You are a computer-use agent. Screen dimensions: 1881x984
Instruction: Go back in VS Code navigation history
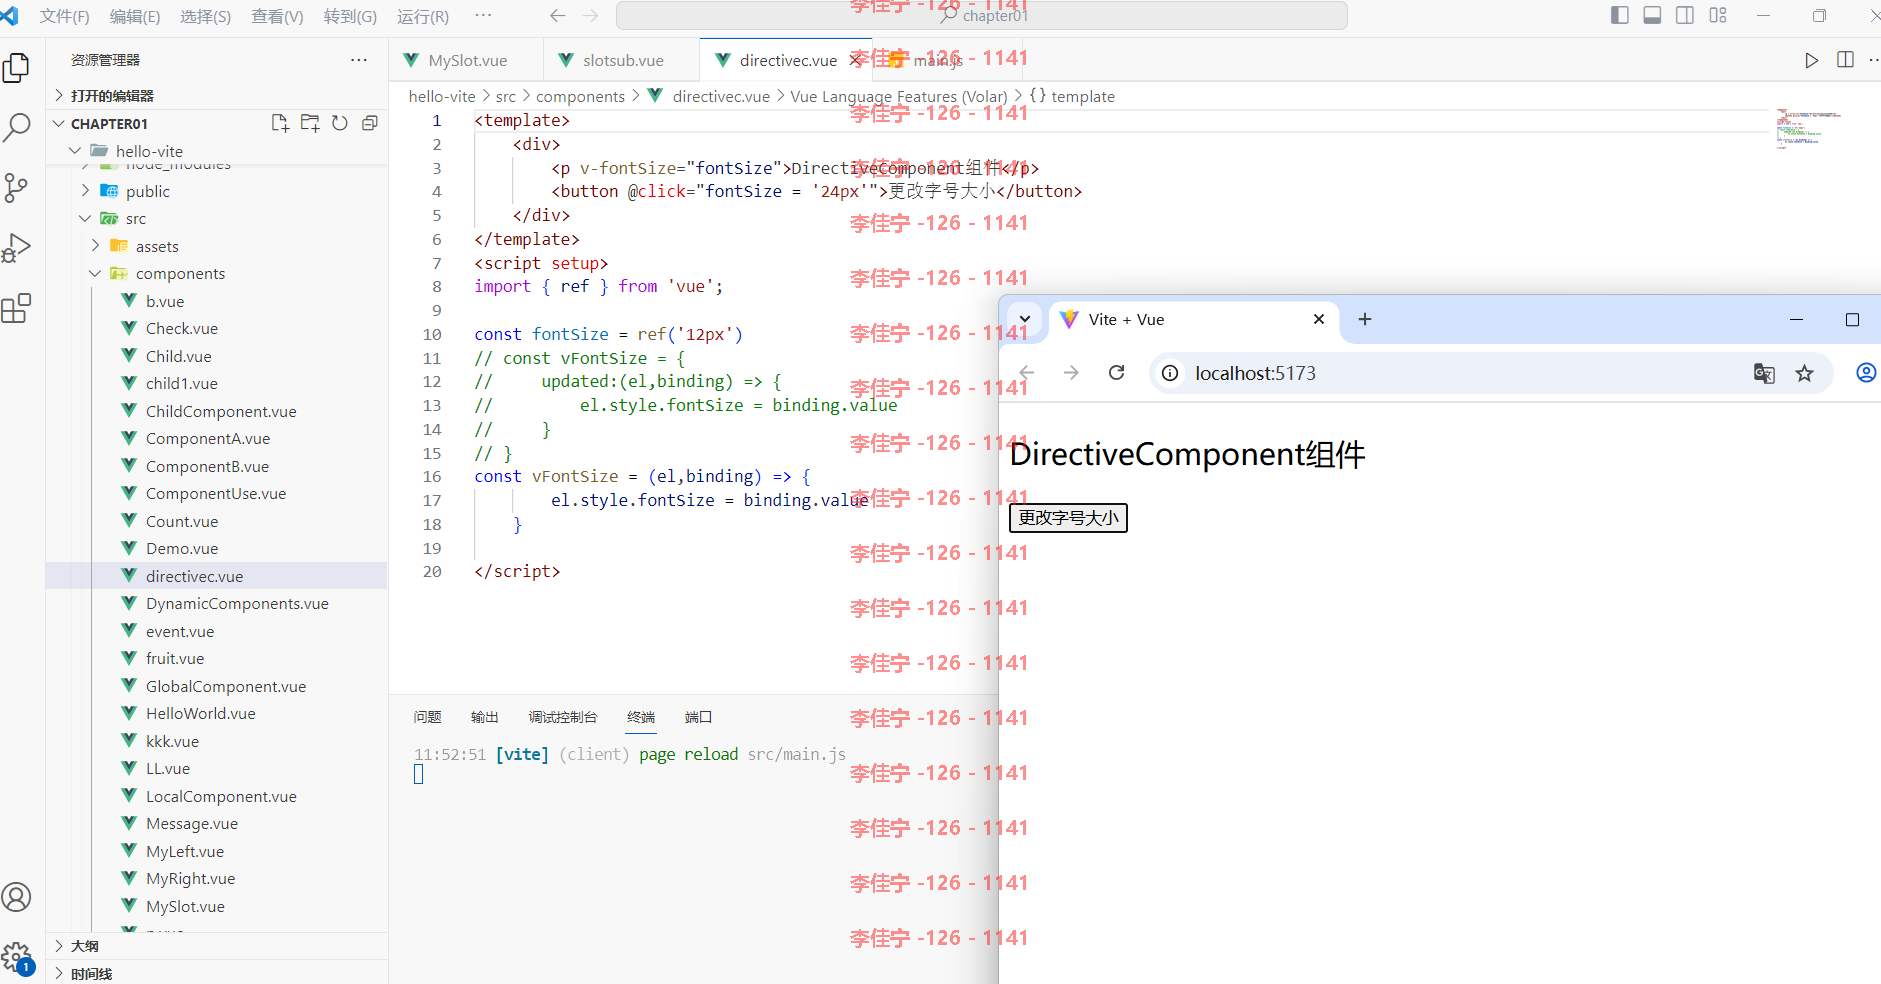pyautogui.click(x=558, y=16)
